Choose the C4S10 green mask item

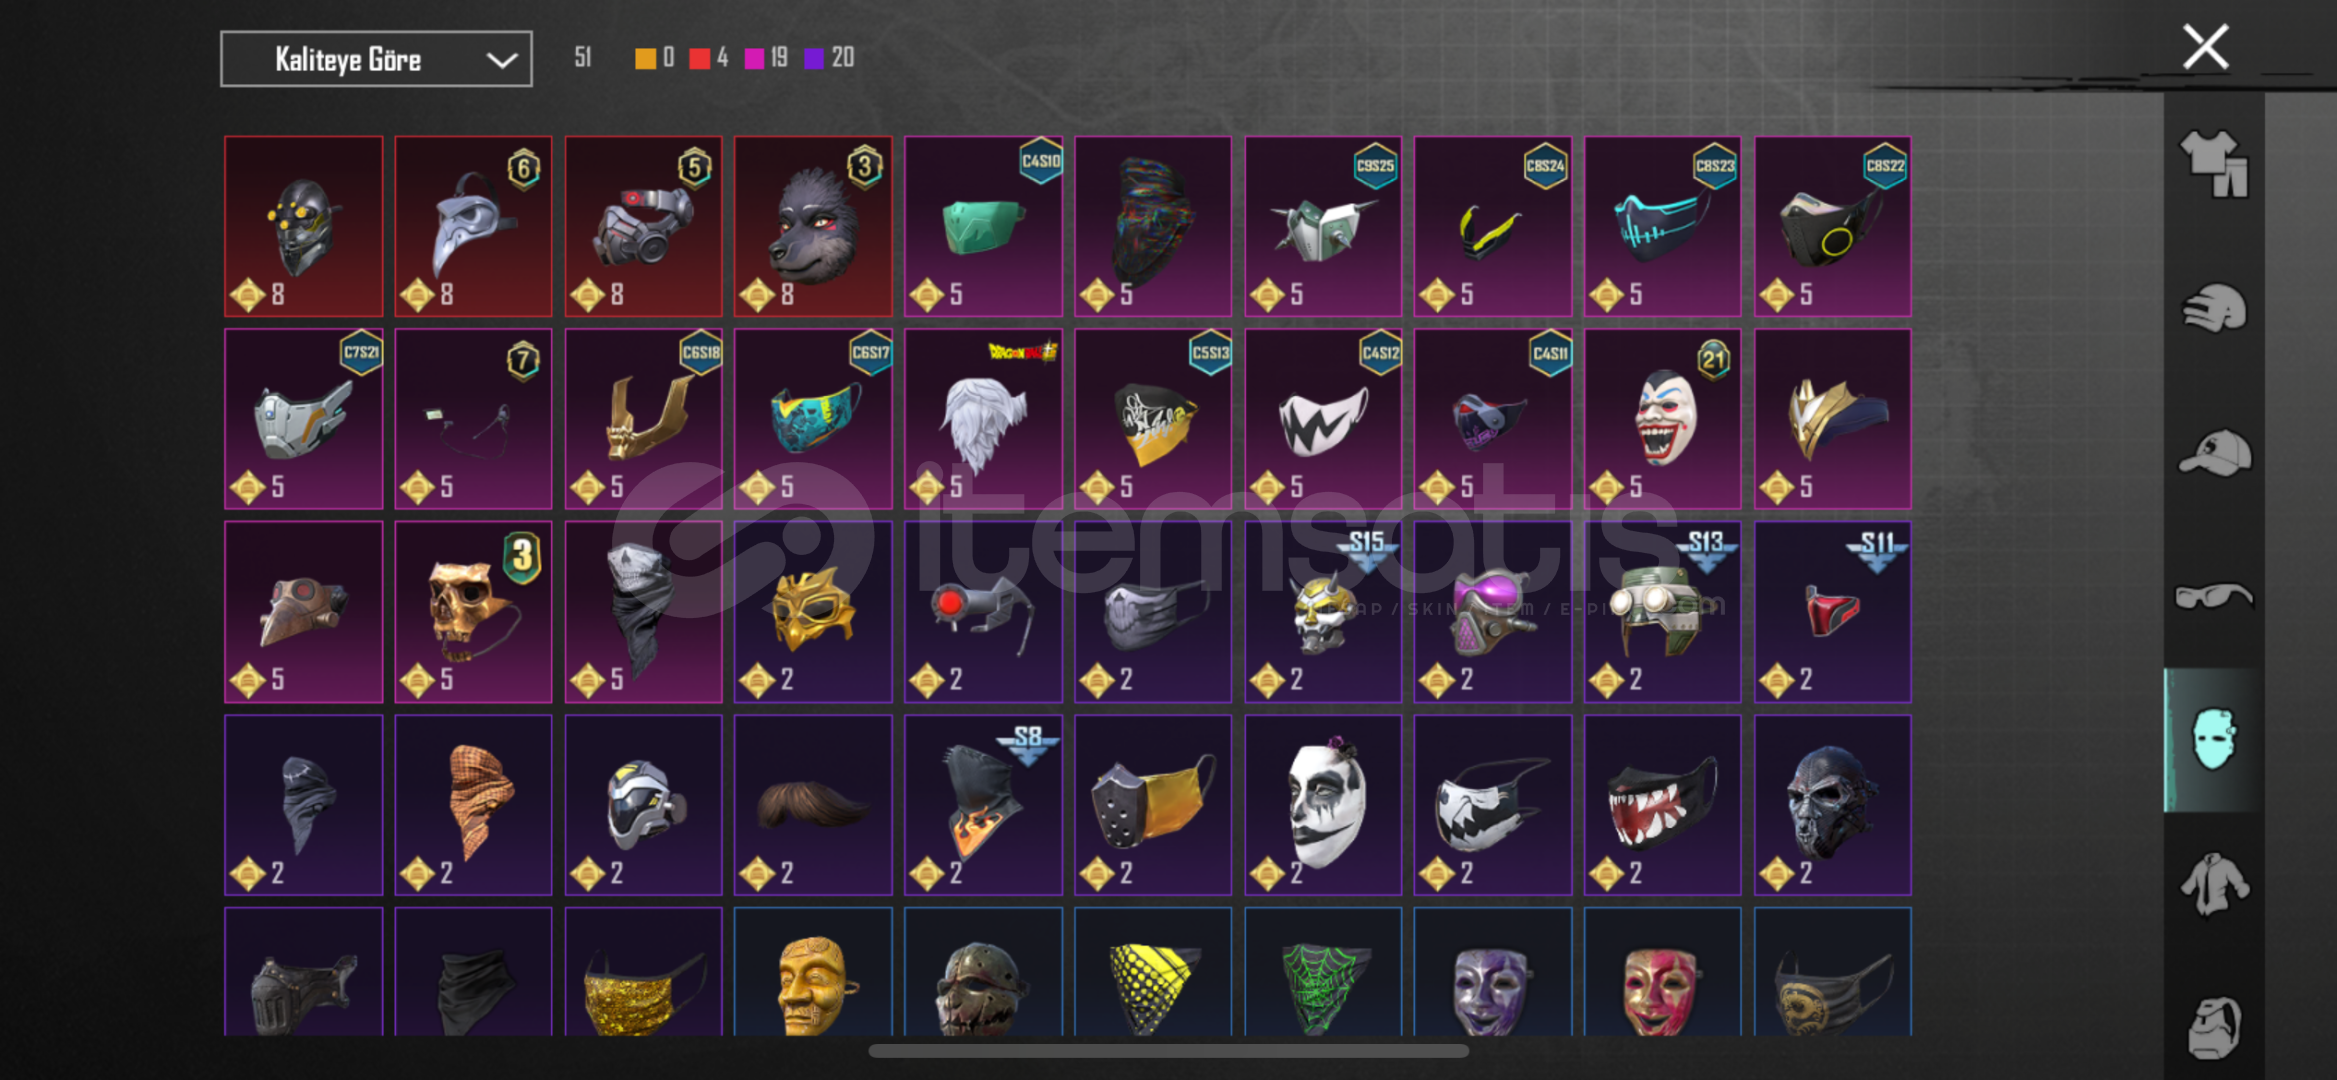[983, 227]
